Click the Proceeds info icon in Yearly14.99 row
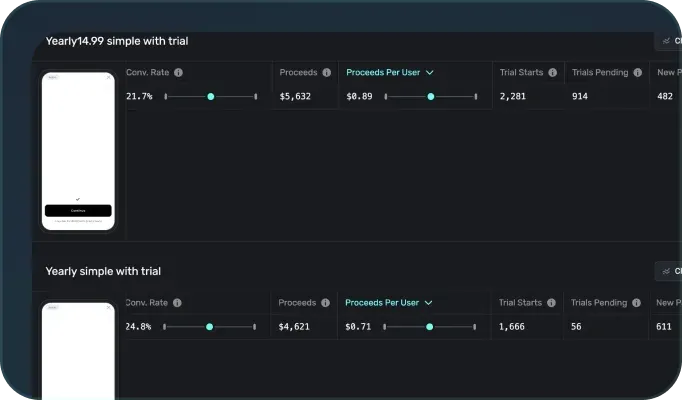 (325, 73)
